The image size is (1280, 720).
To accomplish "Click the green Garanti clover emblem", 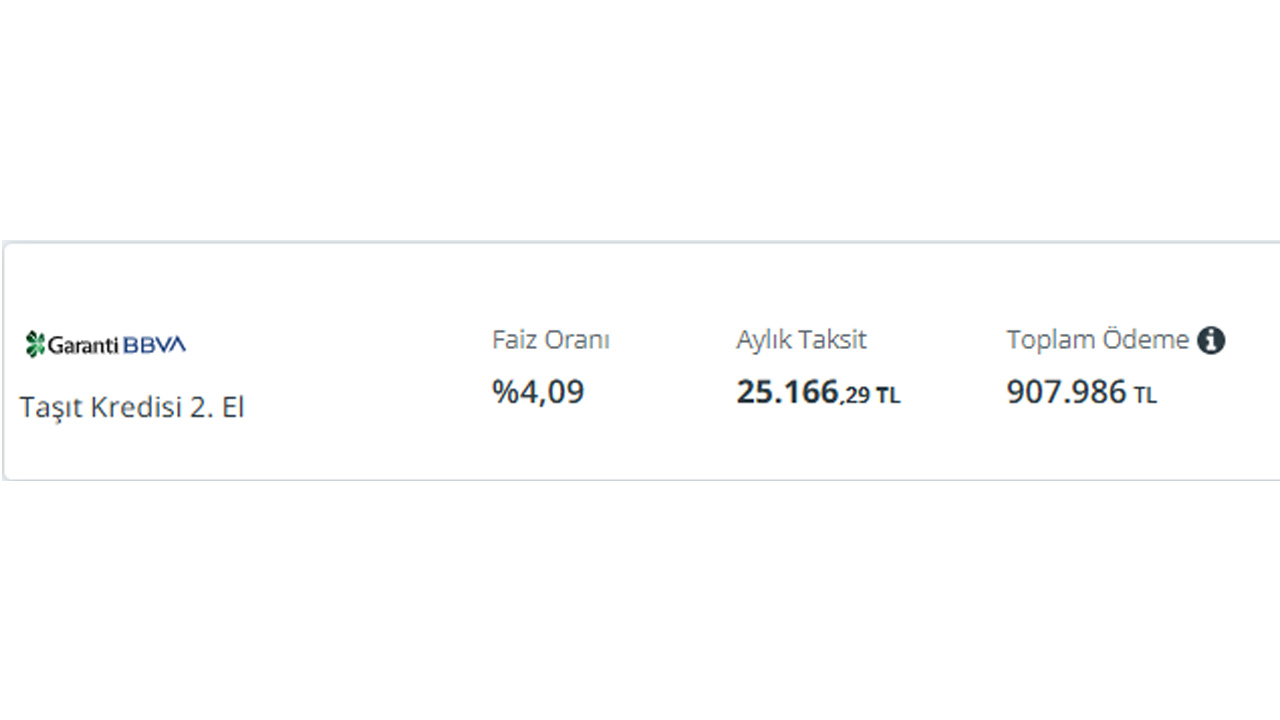I will click(36, 344).
